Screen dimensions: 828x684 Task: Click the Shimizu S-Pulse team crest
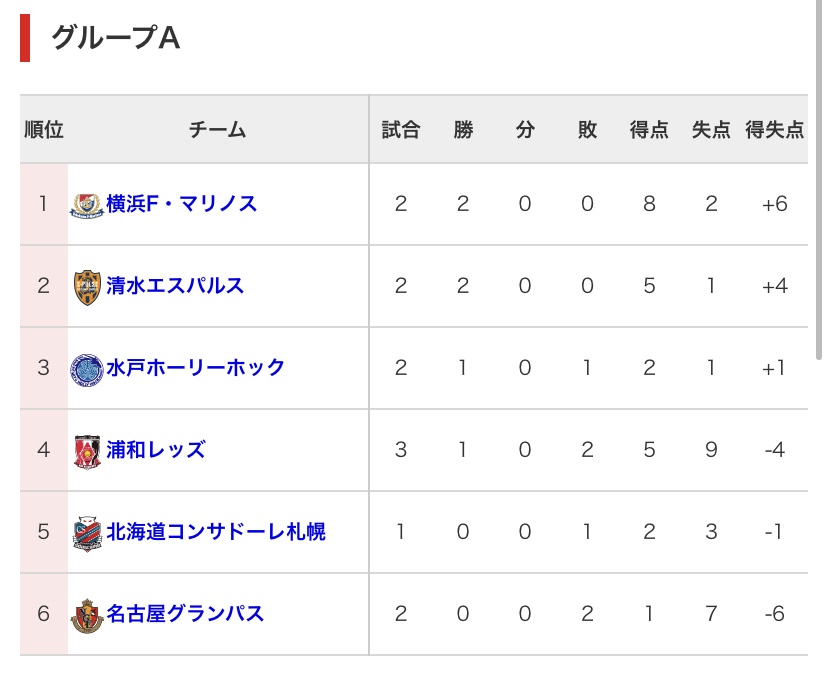[x=87, y=287]
